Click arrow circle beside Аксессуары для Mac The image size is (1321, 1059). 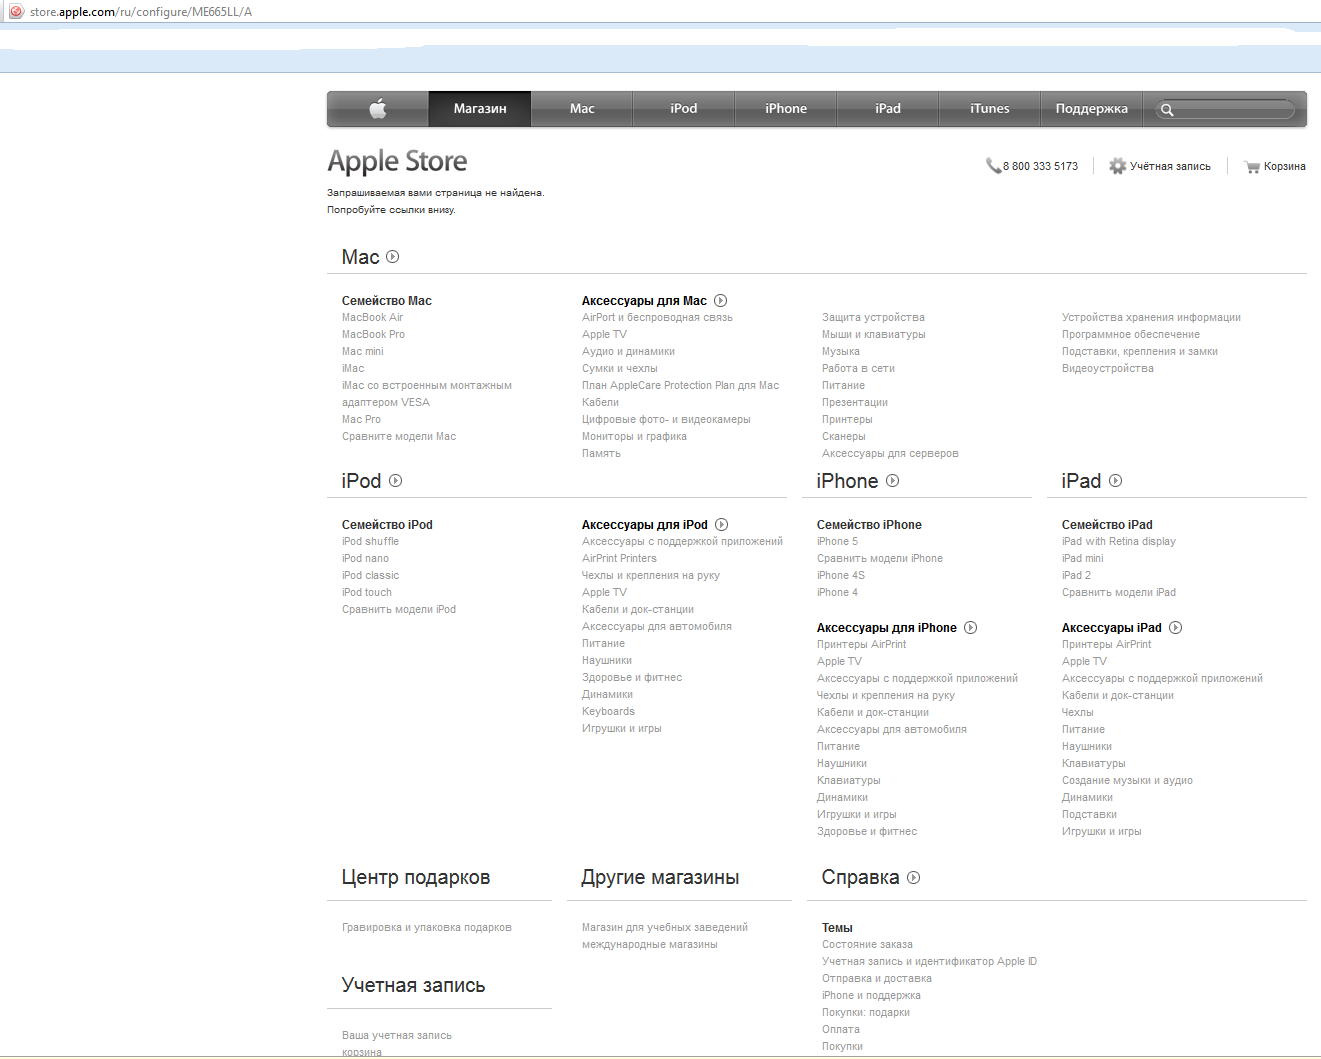tap(721, 301)
